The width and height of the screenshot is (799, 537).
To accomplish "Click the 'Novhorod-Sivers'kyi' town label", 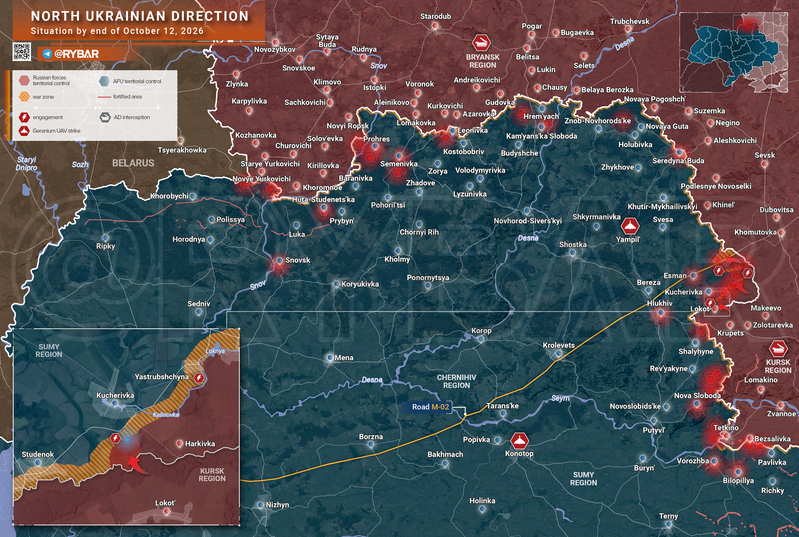I will (x=527, y=221).
